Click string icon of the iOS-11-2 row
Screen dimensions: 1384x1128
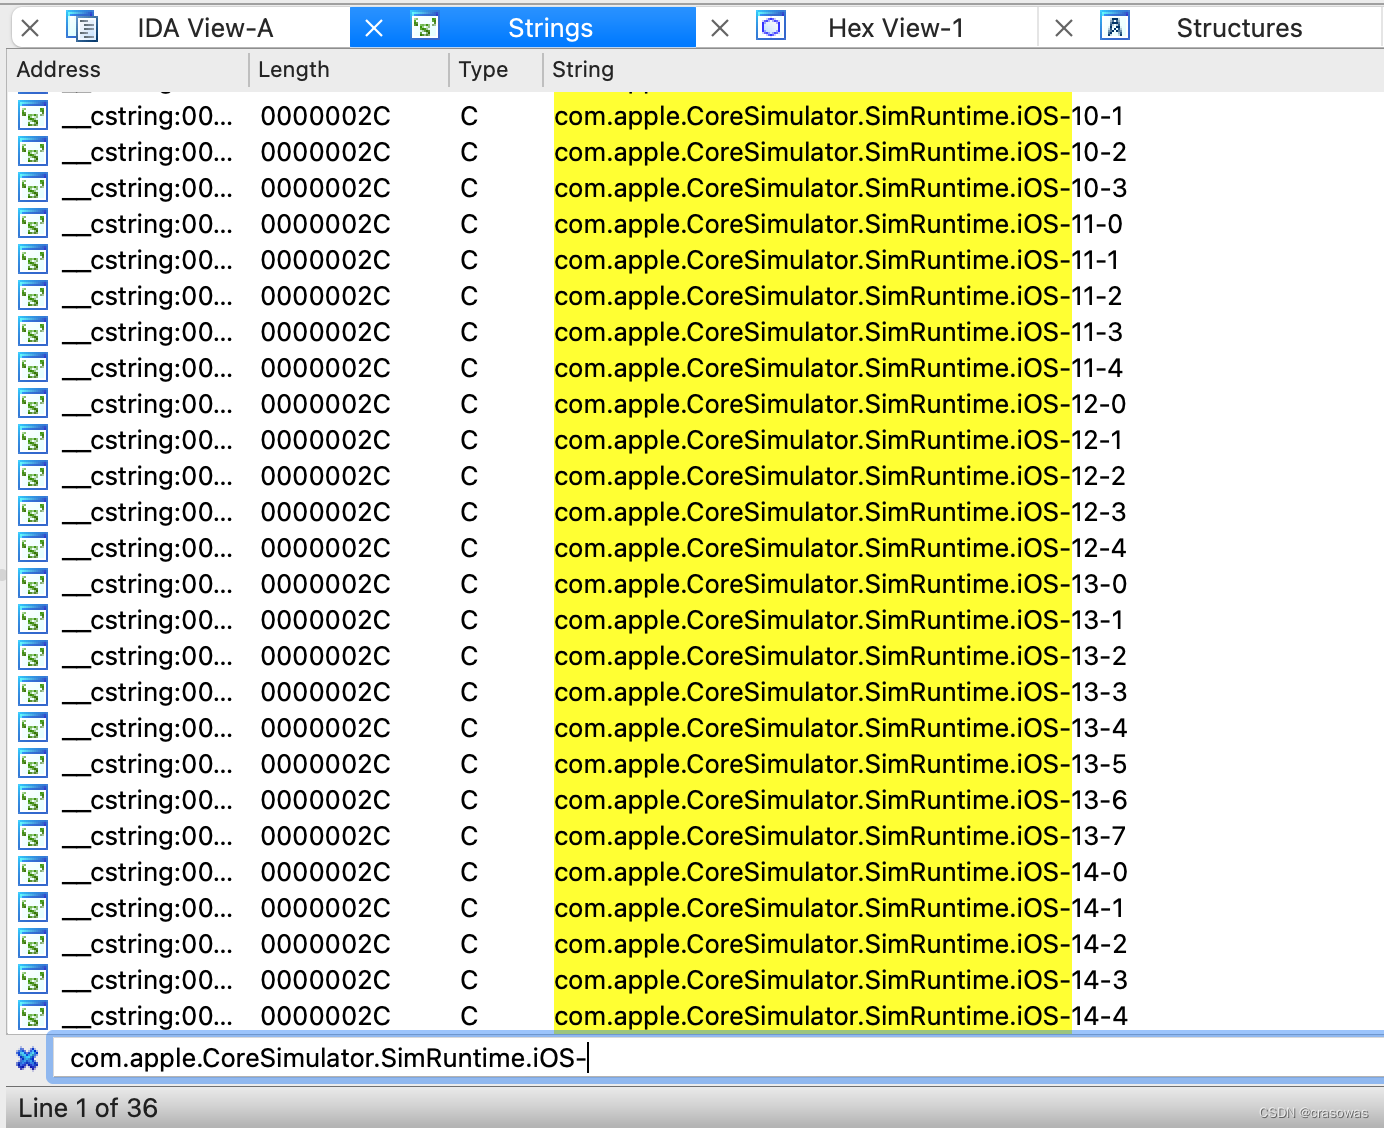(33, 296)
